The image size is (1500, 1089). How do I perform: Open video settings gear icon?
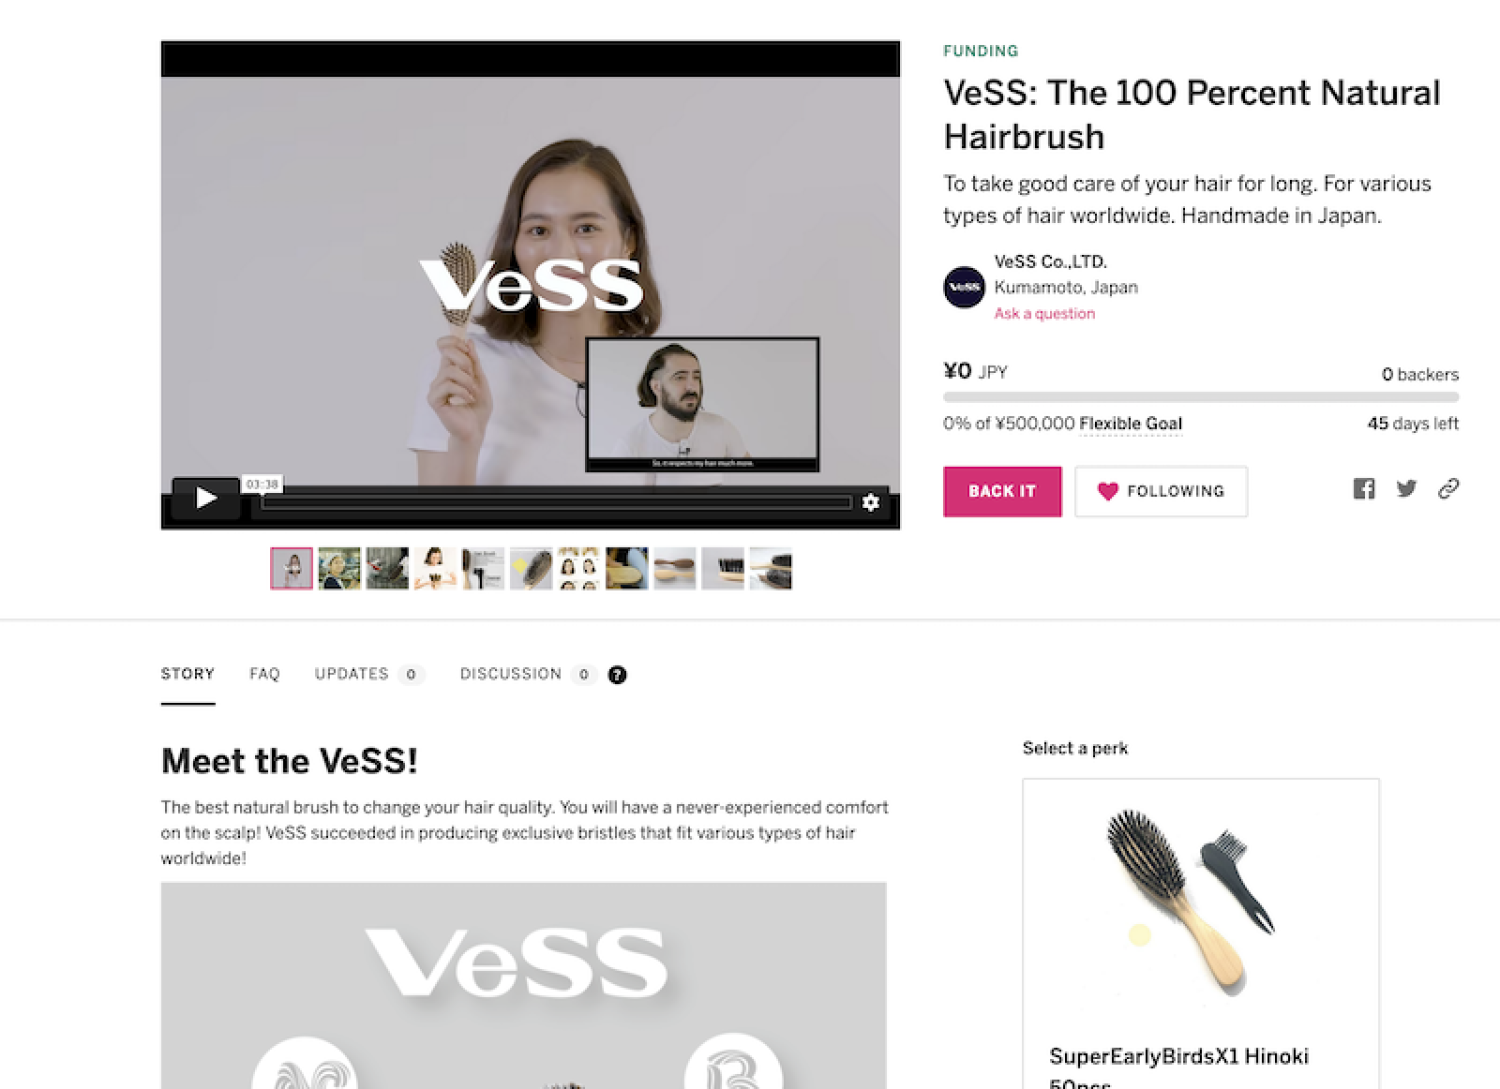tap(871, 502)
